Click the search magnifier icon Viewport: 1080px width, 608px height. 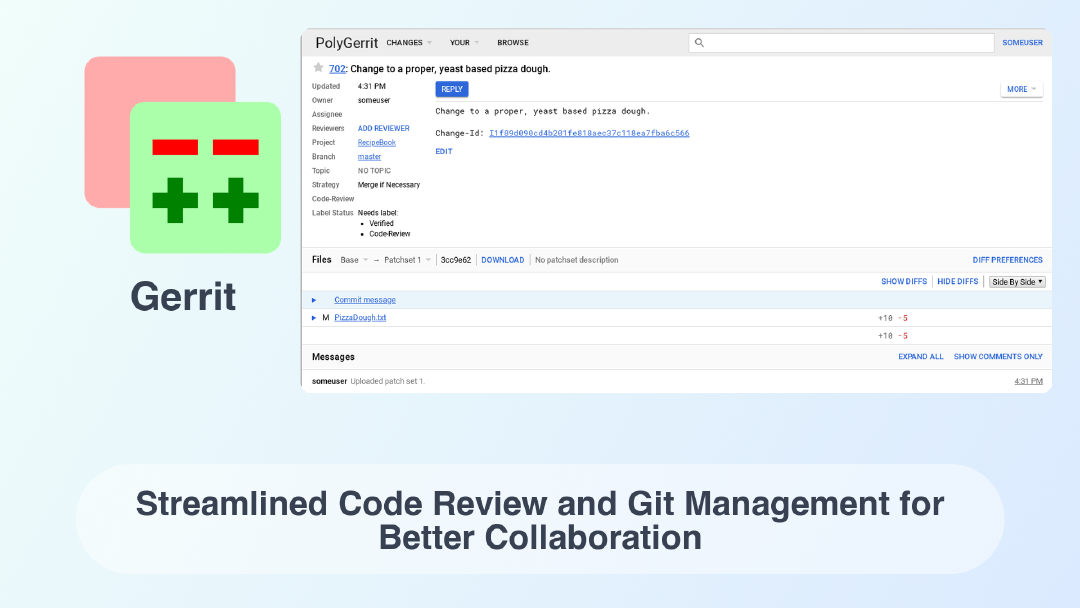coord(699,43)
